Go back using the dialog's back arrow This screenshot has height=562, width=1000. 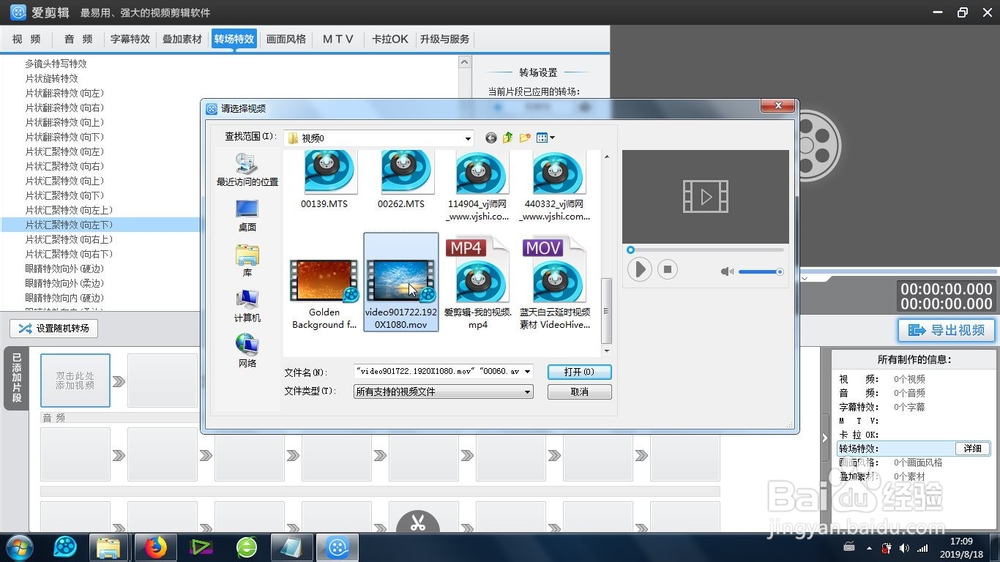tap(490, 138)
